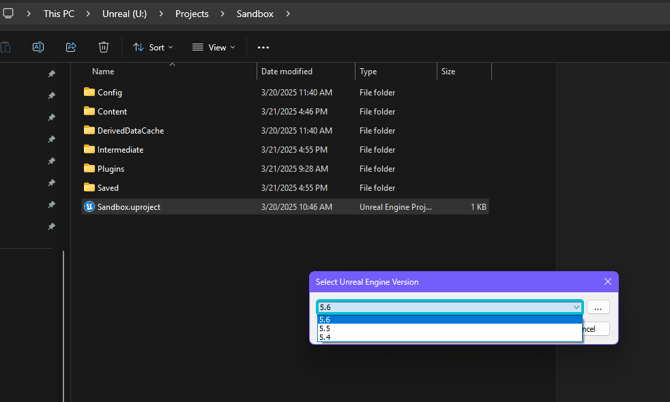Click the PC monitor icon in address bar

point(8,13)
